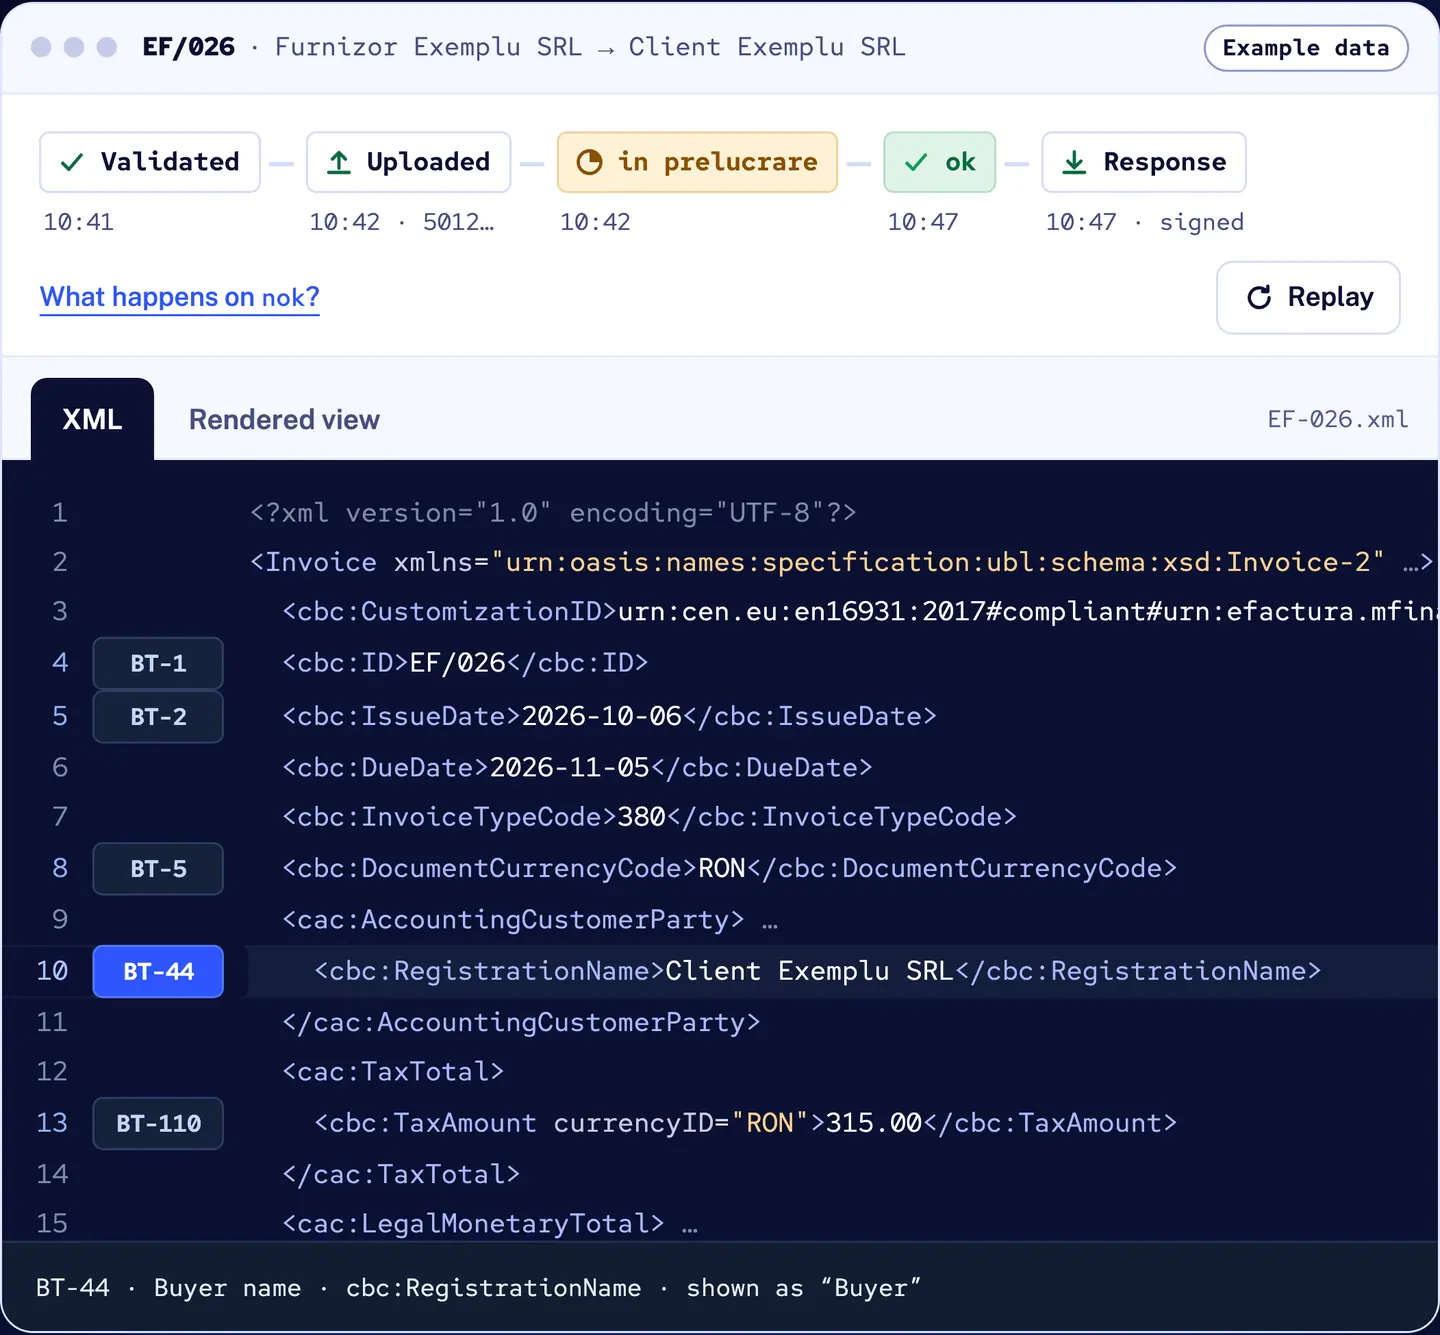Click the Validated step checkmark icon
The height and width of the screenshot is (1335, 1440).
pos(72,162)
